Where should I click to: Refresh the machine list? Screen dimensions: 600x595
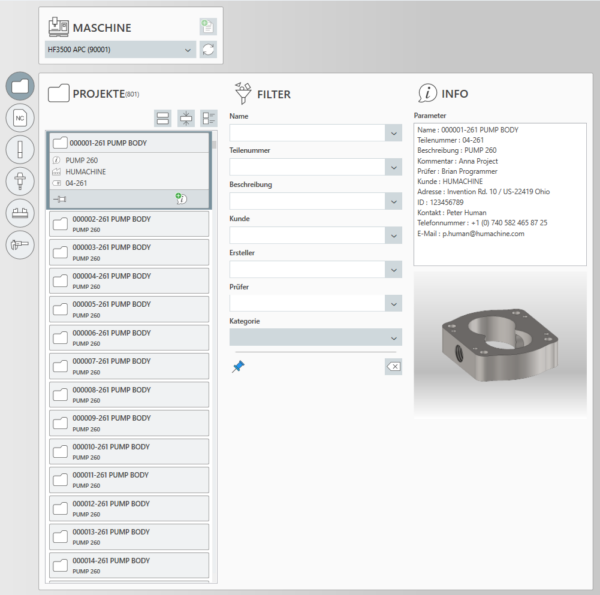point(207,50)
